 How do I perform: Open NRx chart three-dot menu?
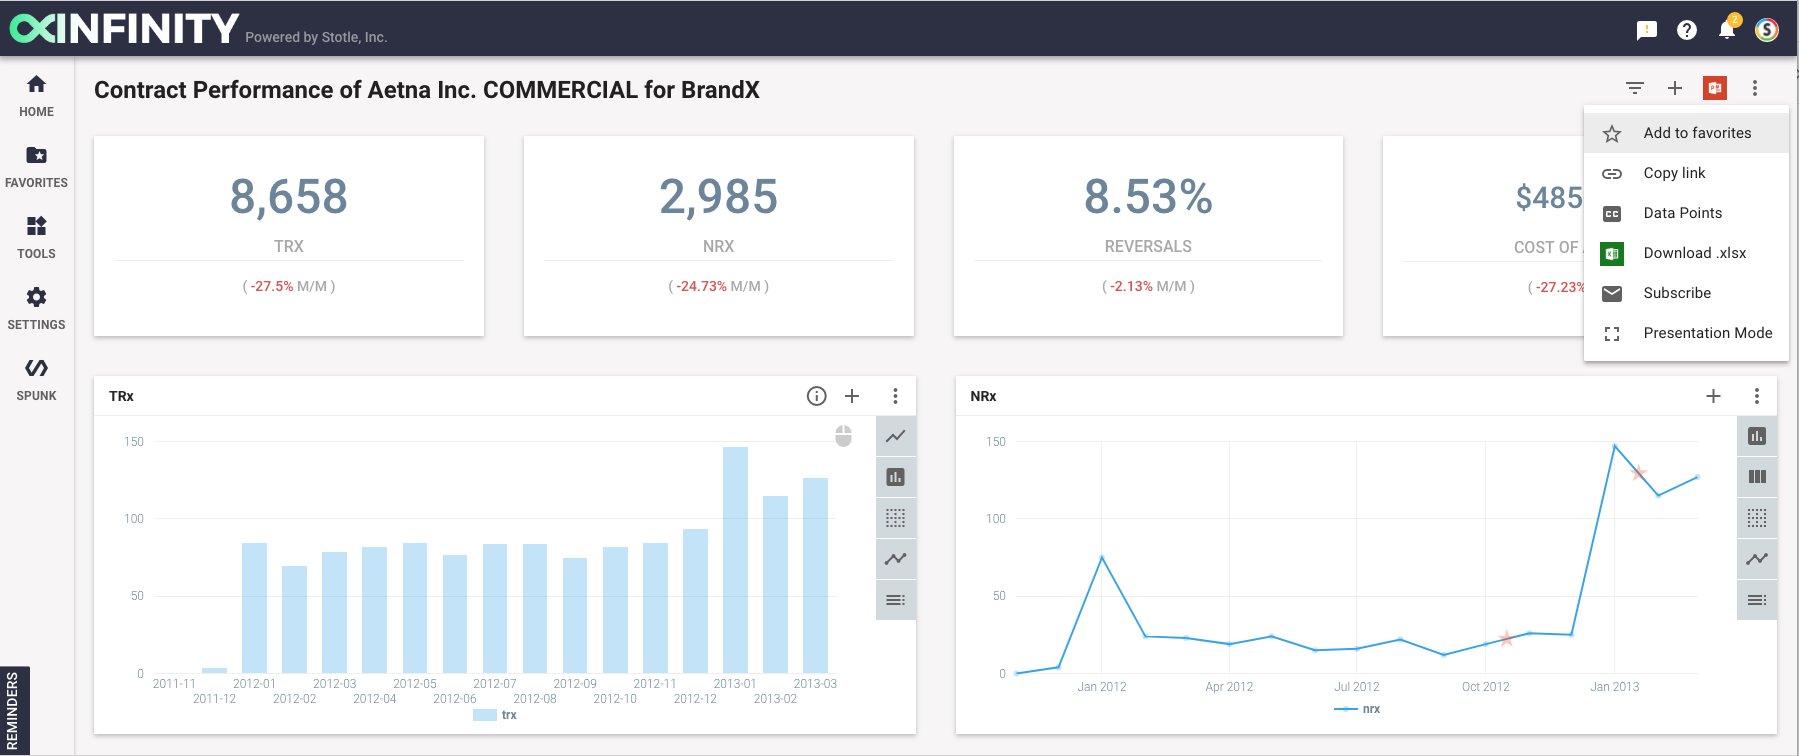point(1757,396)
